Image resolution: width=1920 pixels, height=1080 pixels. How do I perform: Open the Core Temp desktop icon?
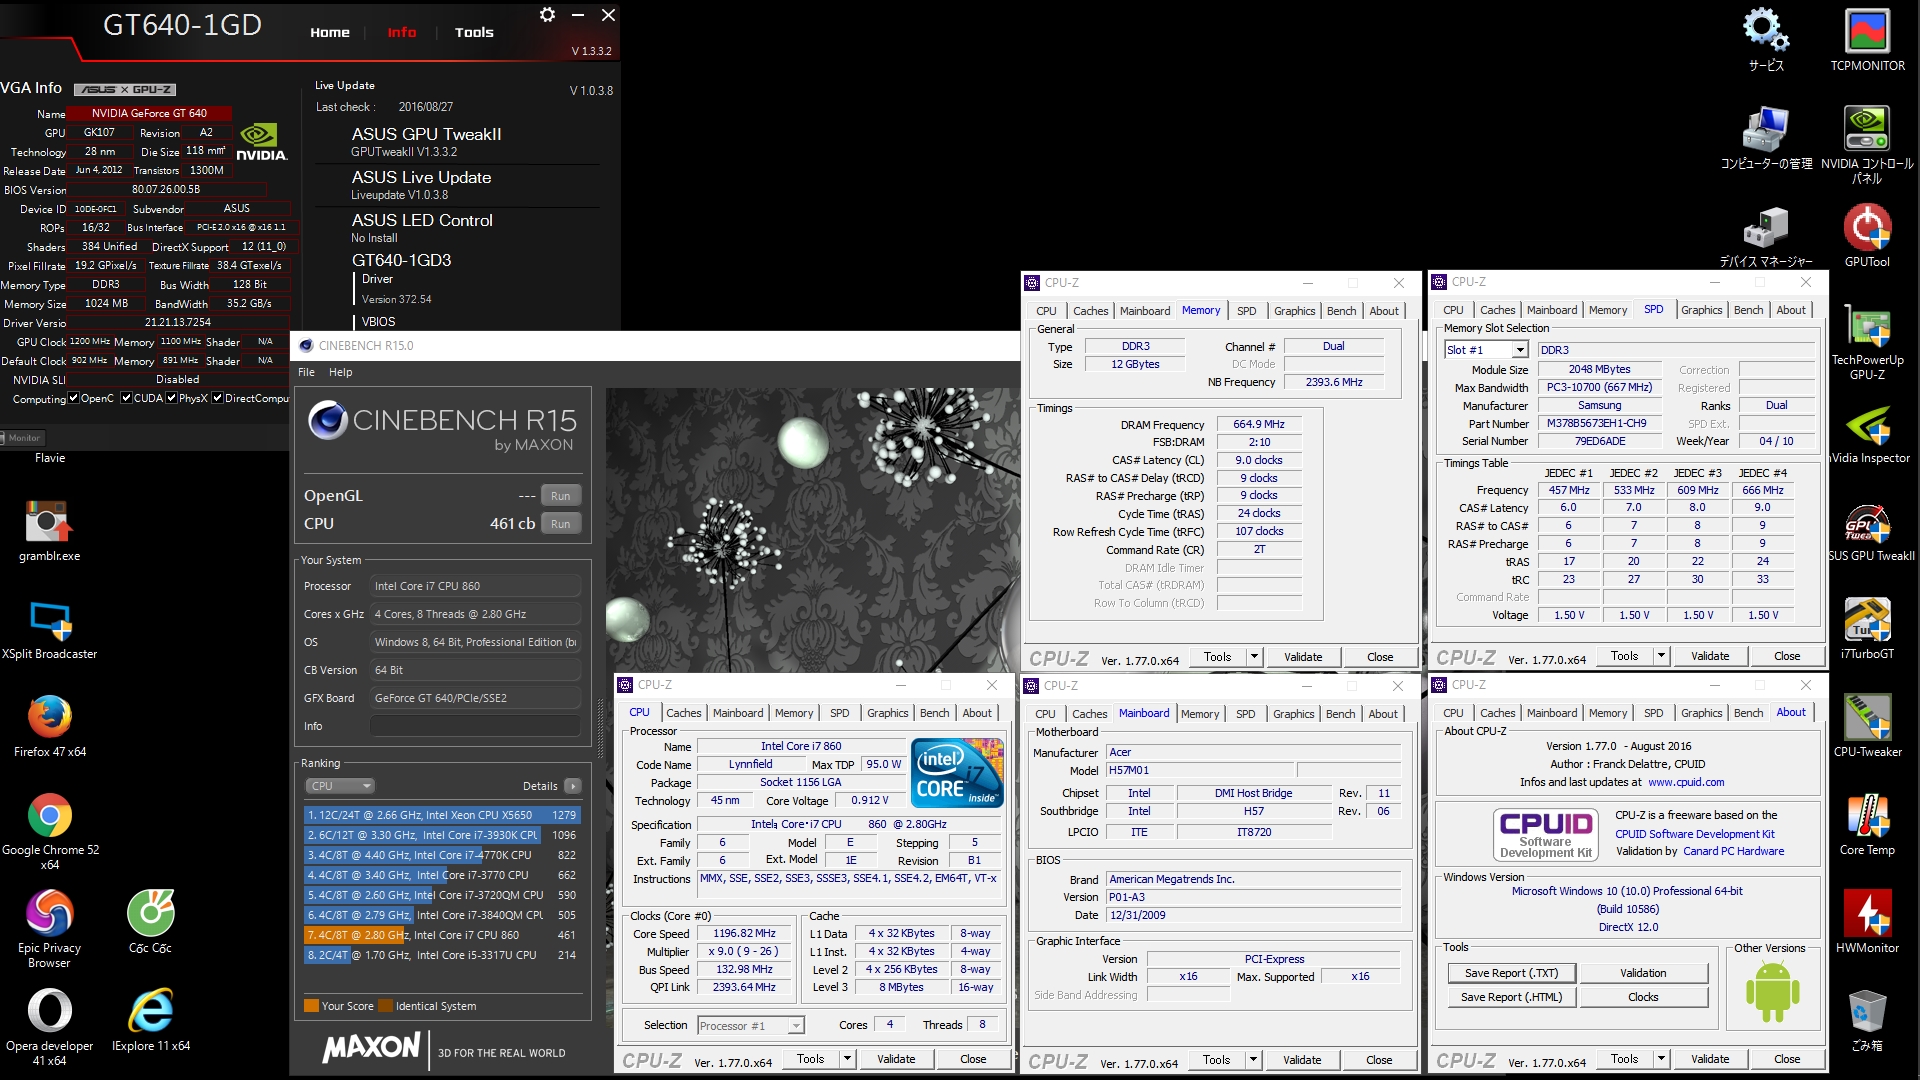[x=1867, y=823]
